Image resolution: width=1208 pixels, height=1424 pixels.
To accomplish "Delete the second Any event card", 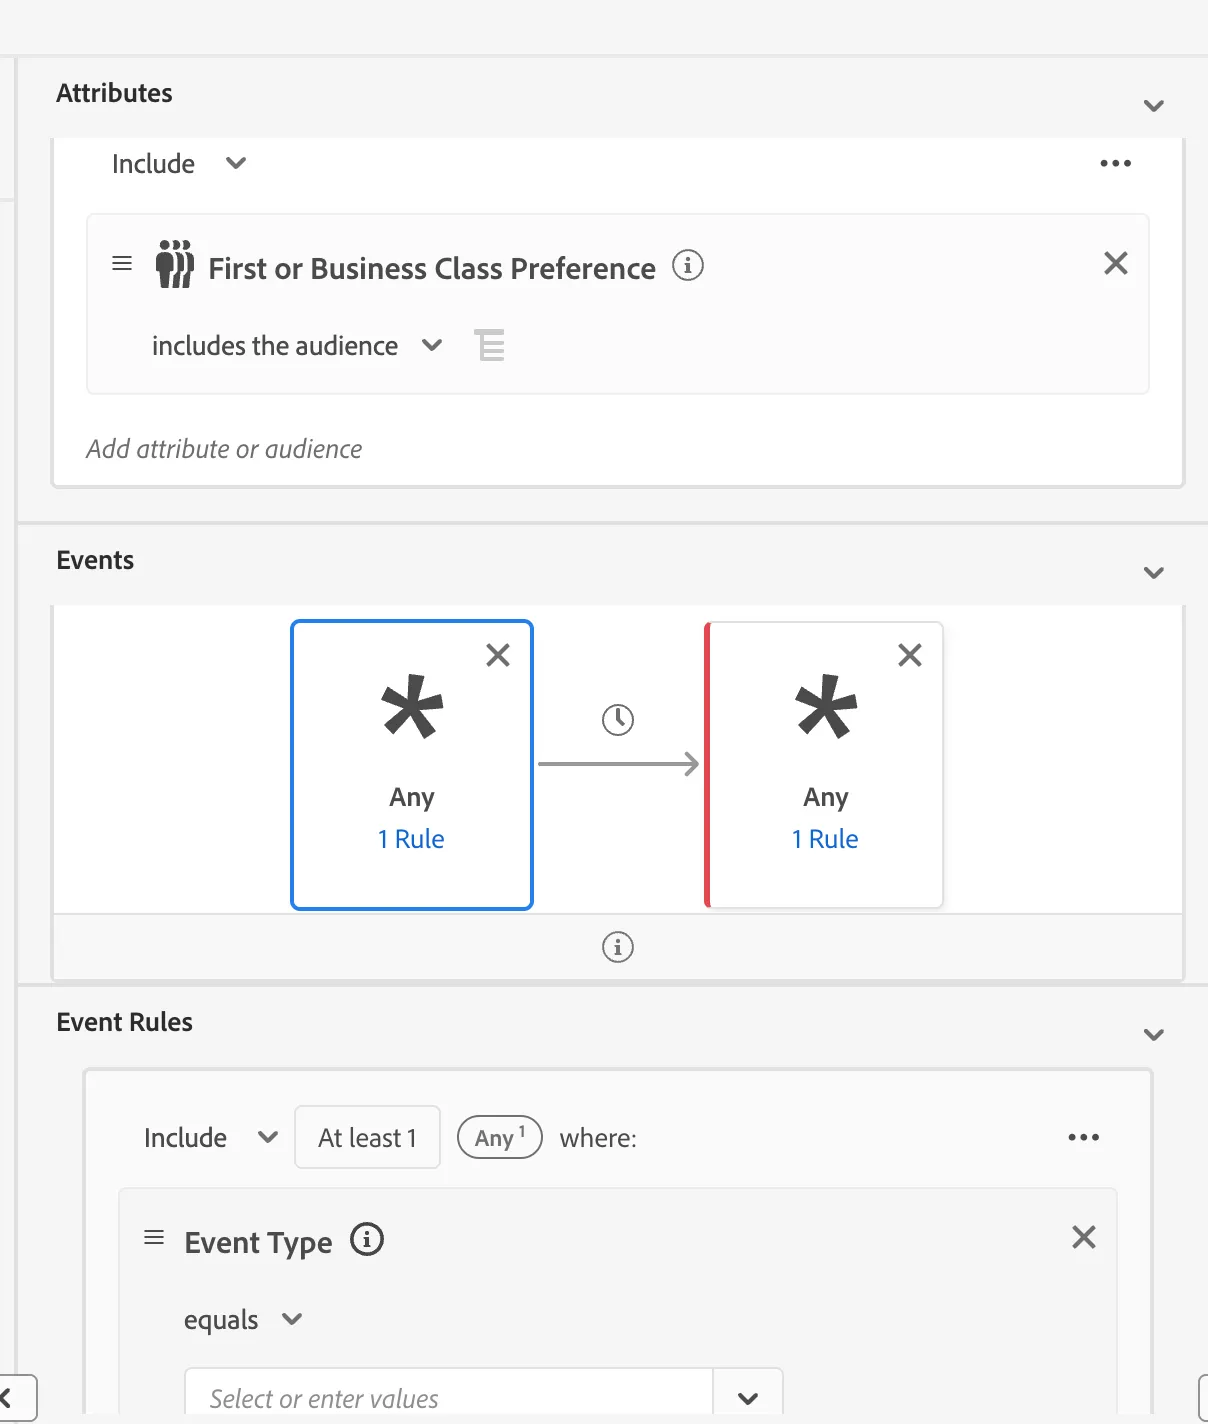I will [910, 655].
